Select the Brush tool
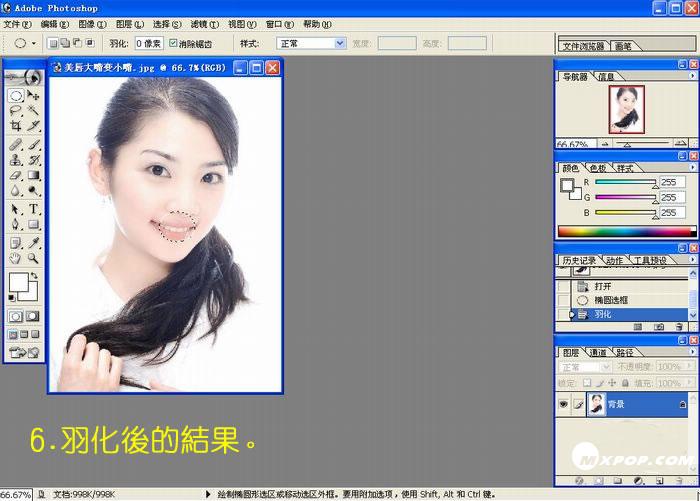 pos(33,144)
